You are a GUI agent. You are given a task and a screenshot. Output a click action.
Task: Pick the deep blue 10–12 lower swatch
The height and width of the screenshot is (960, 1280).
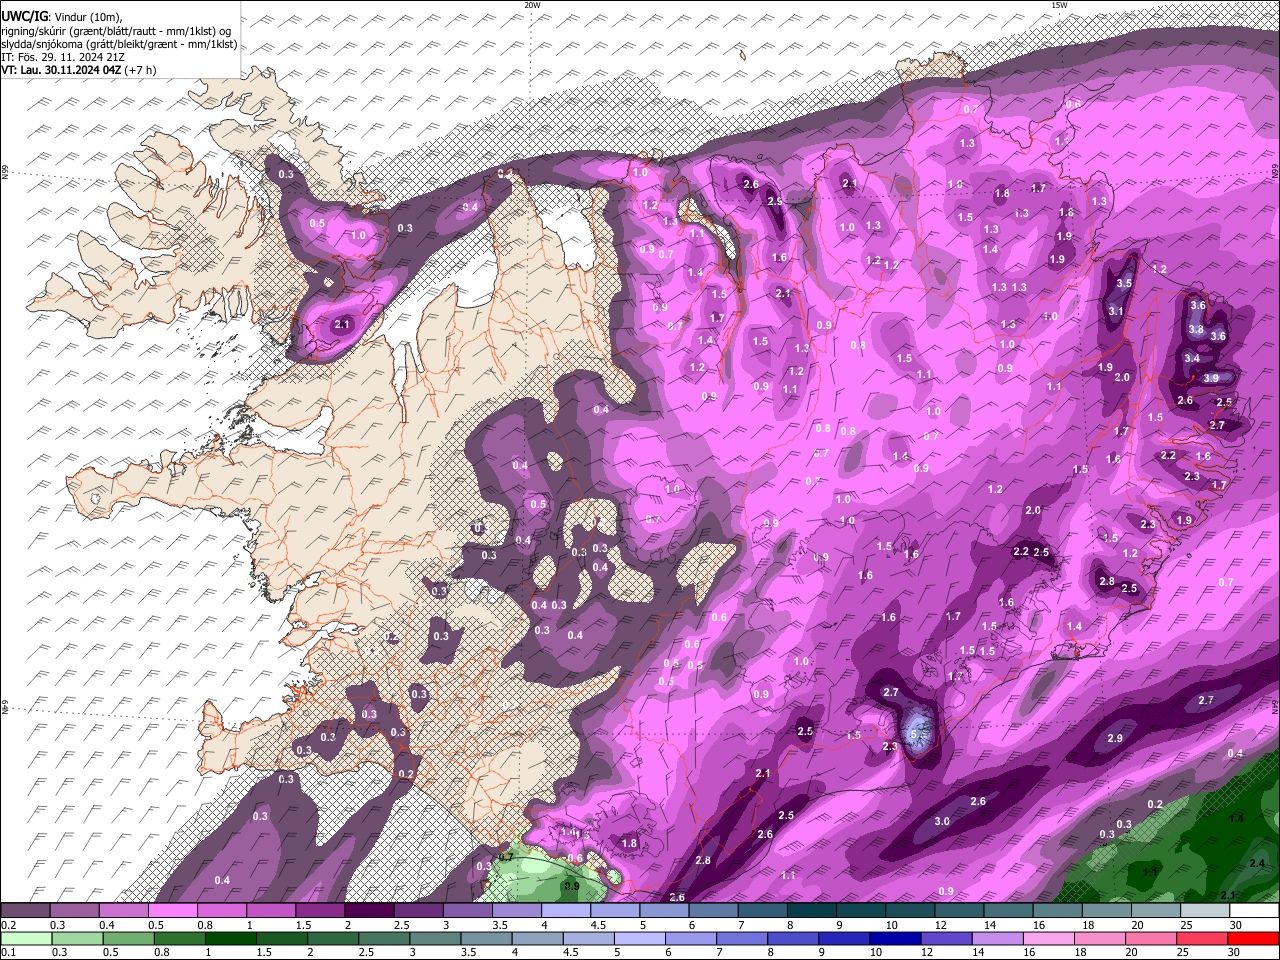click(895, 938)
